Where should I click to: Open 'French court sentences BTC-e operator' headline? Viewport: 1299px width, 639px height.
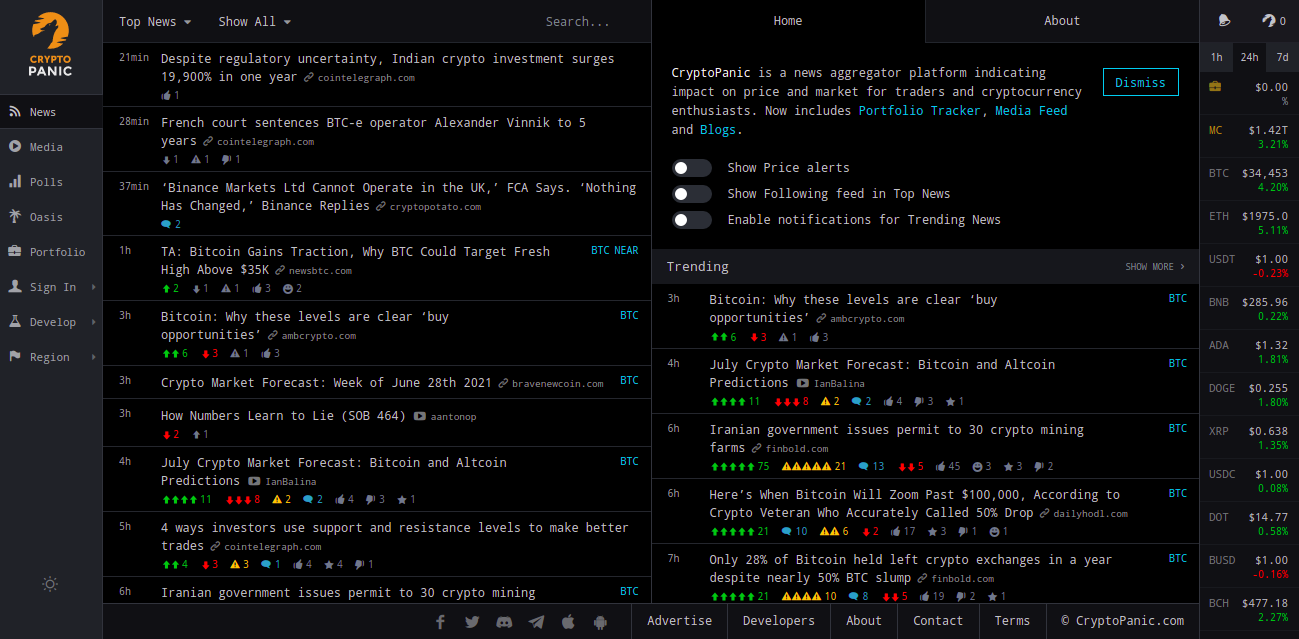pyautogui.click(x=373, y=132)
